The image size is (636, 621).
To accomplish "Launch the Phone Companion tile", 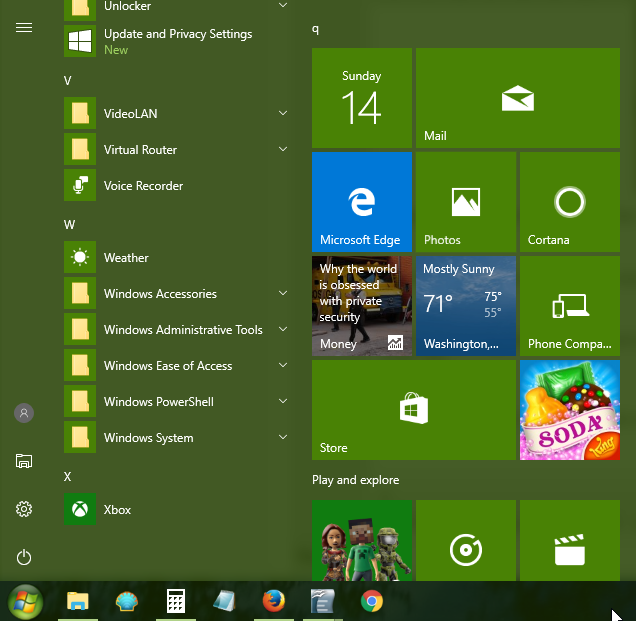I will 570,306.
